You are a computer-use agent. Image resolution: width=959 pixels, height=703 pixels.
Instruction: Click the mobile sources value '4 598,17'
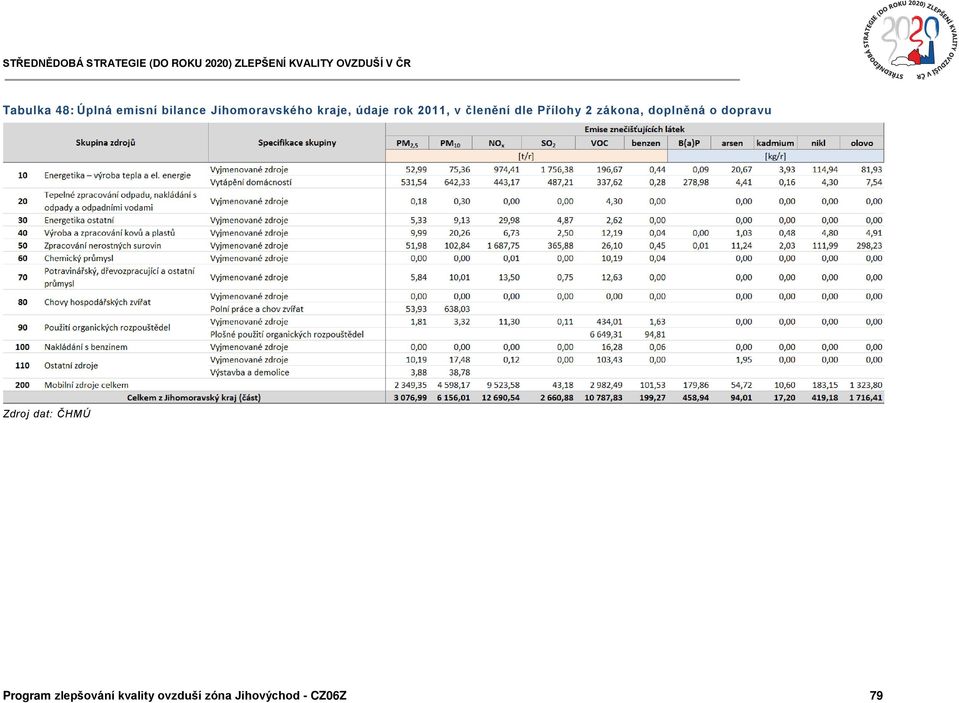[453, 385]
